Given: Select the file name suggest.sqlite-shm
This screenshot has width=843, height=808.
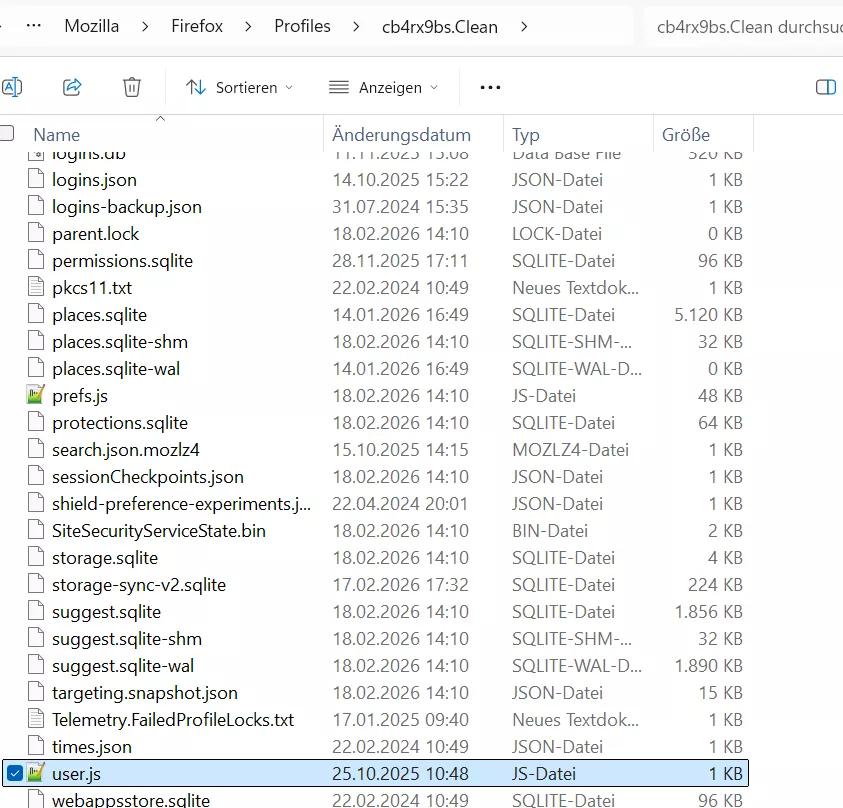Looking at the screenshot, I should (127, 639).
